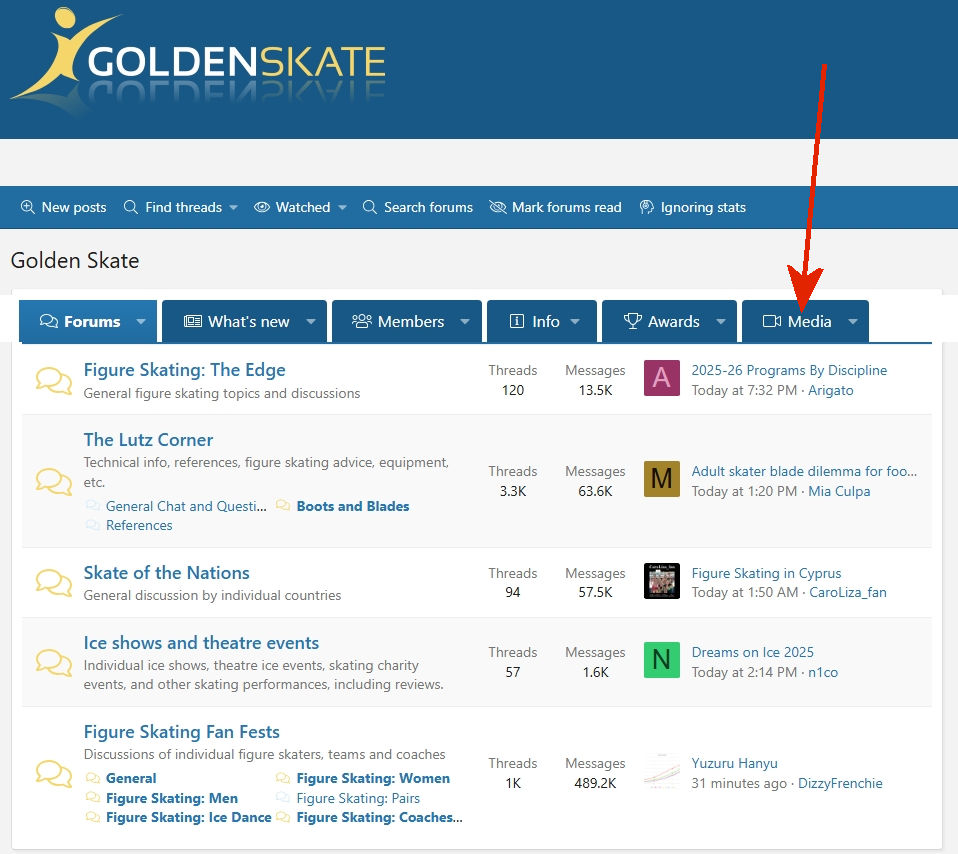The height and width of the screenshot is (854, 958).
Task: Click the GoldenSkate logo
Action: 198,61
